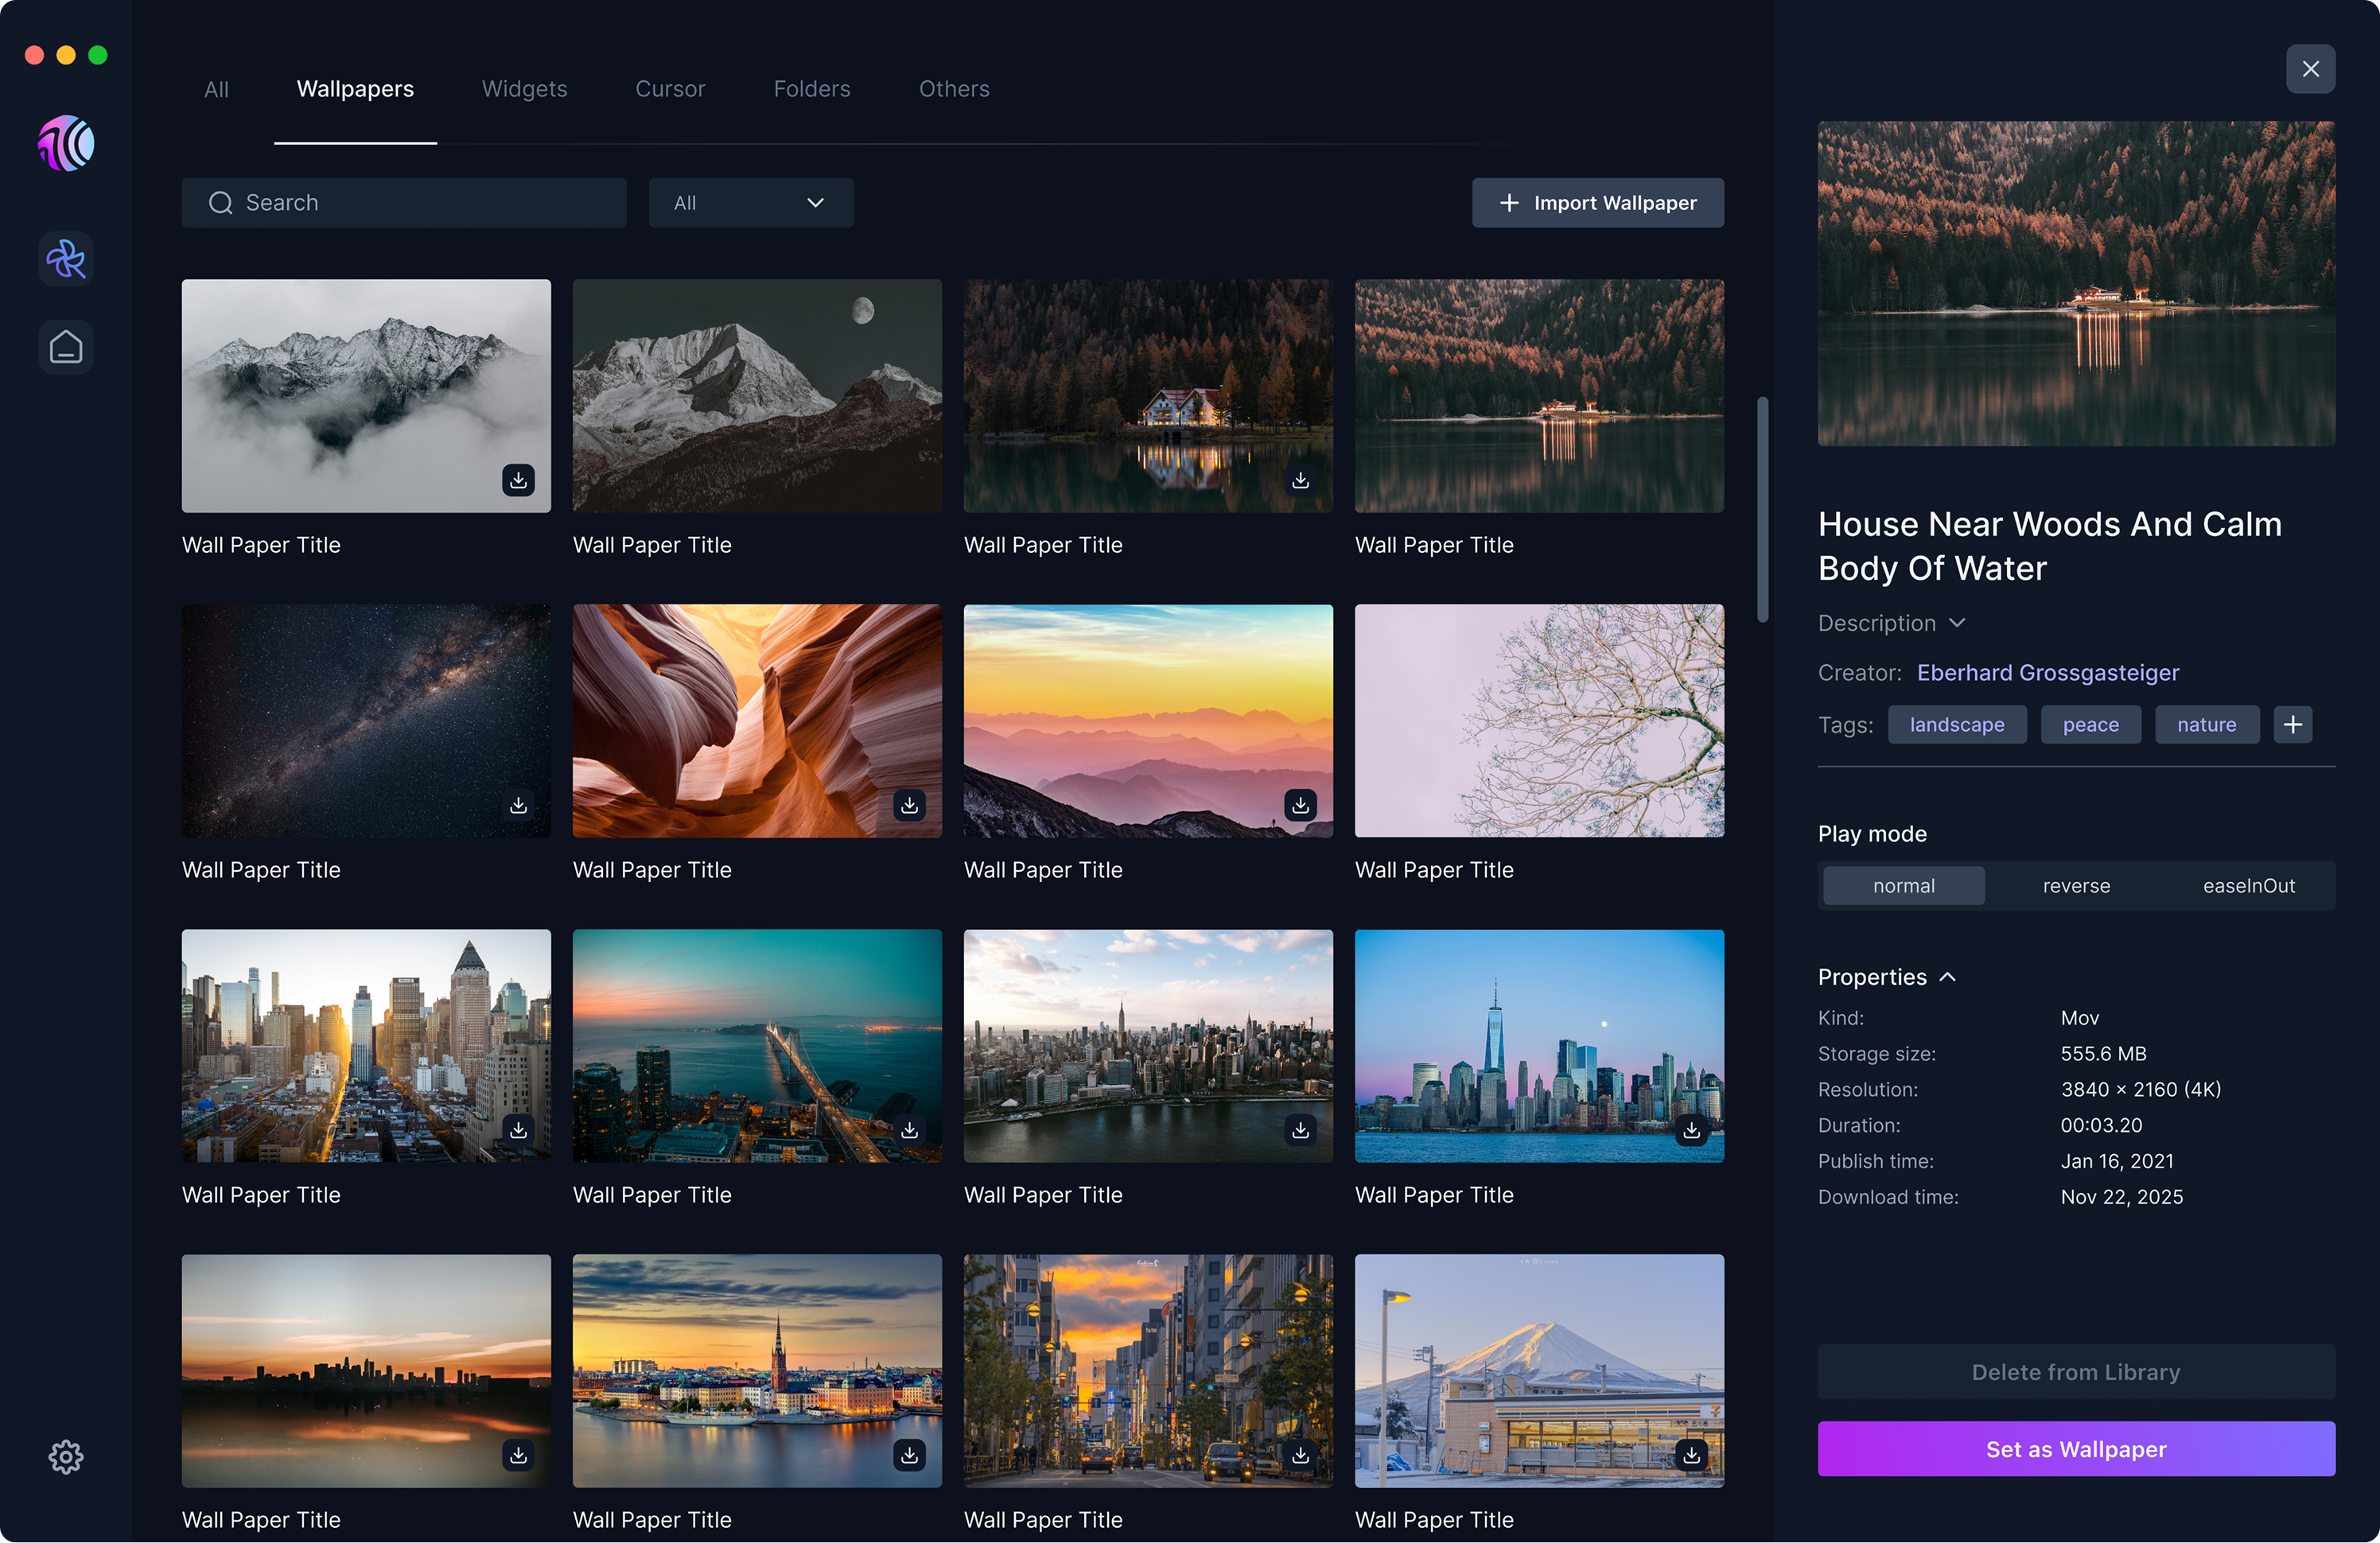2380x1543 pixels.
Task: Set play mode to normal
Action: tap(1903, 886)
